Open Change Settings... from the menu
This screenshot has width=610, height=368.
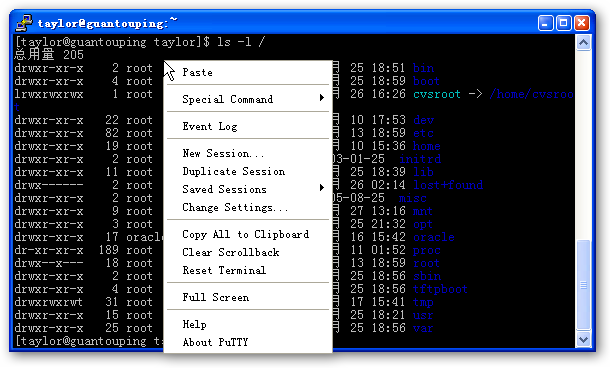click(x=247, y=207)
